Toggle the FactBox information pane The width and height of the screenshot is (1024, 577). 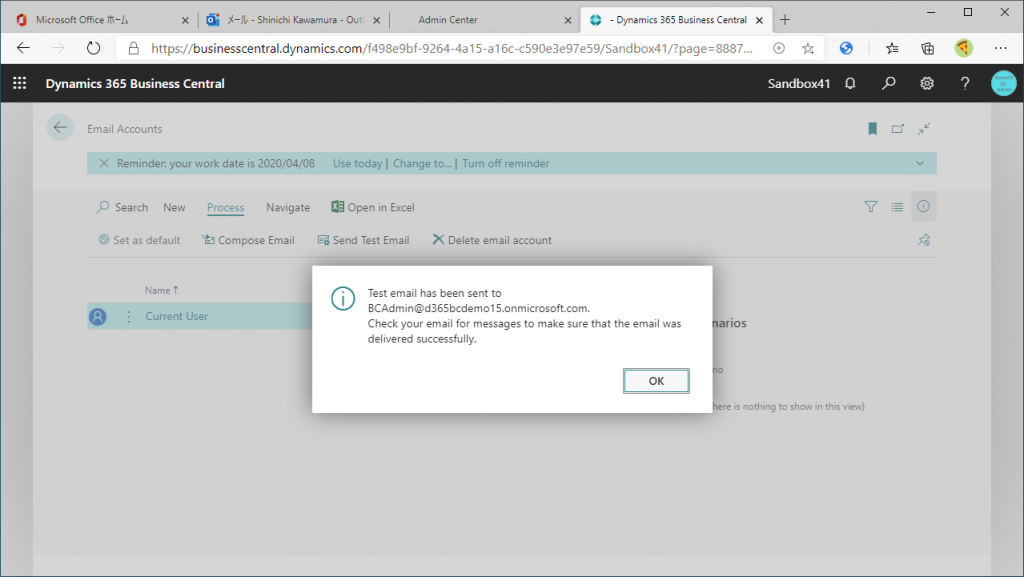923,206
